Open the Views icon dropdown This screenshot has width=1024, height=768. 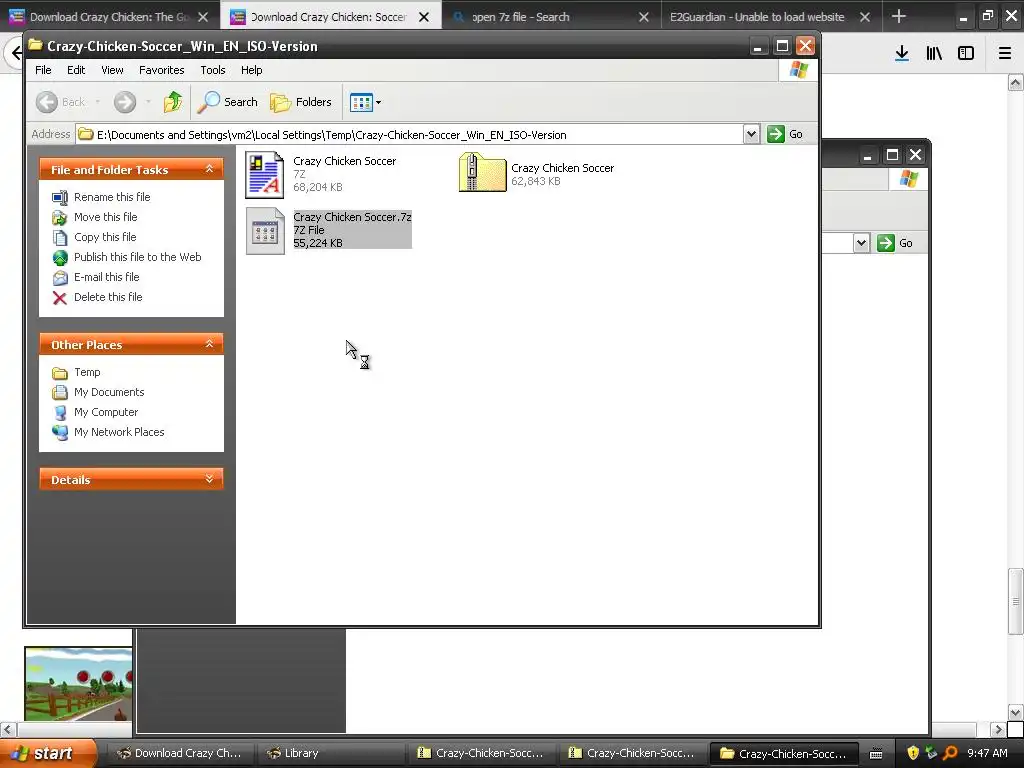click(365, 102)
